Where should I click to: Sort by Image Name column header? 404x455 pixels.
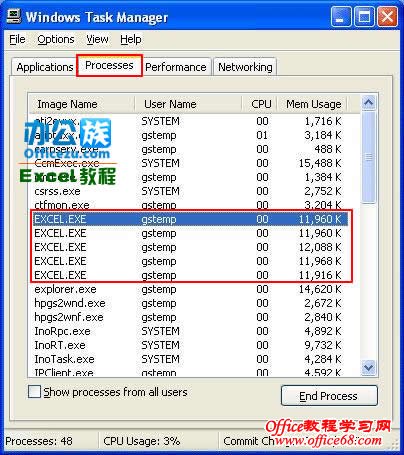pyautogui.click(x=82, y=104)
